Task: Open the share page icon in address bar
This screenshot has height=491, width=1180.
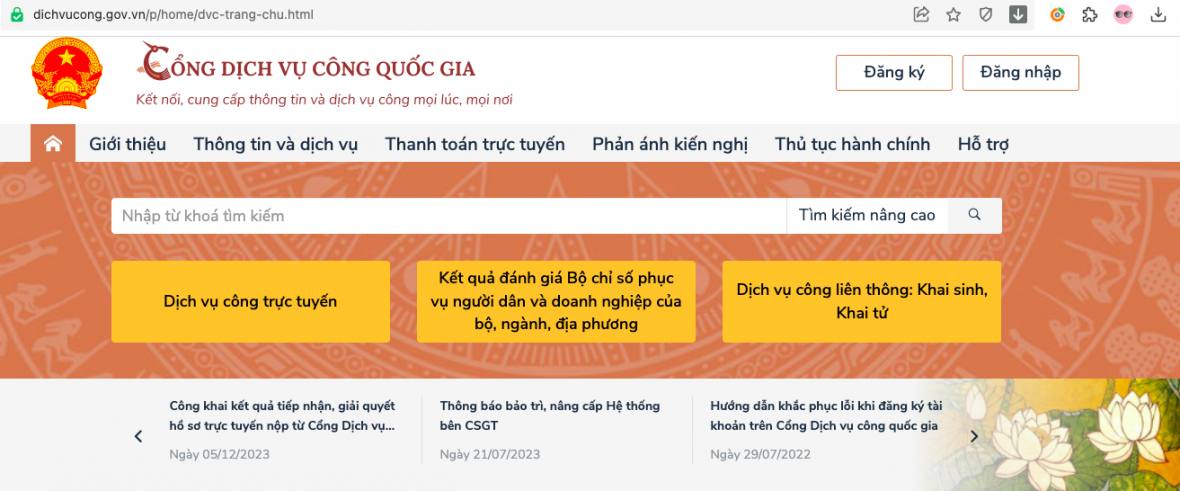Action: (x=921, y=15)
